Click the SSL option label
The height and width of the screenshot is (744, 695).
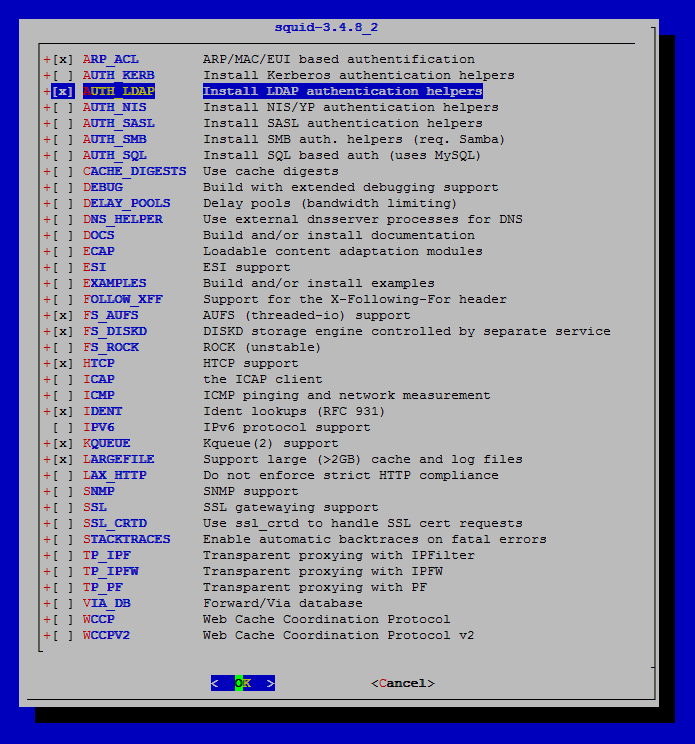coord(95,508)
